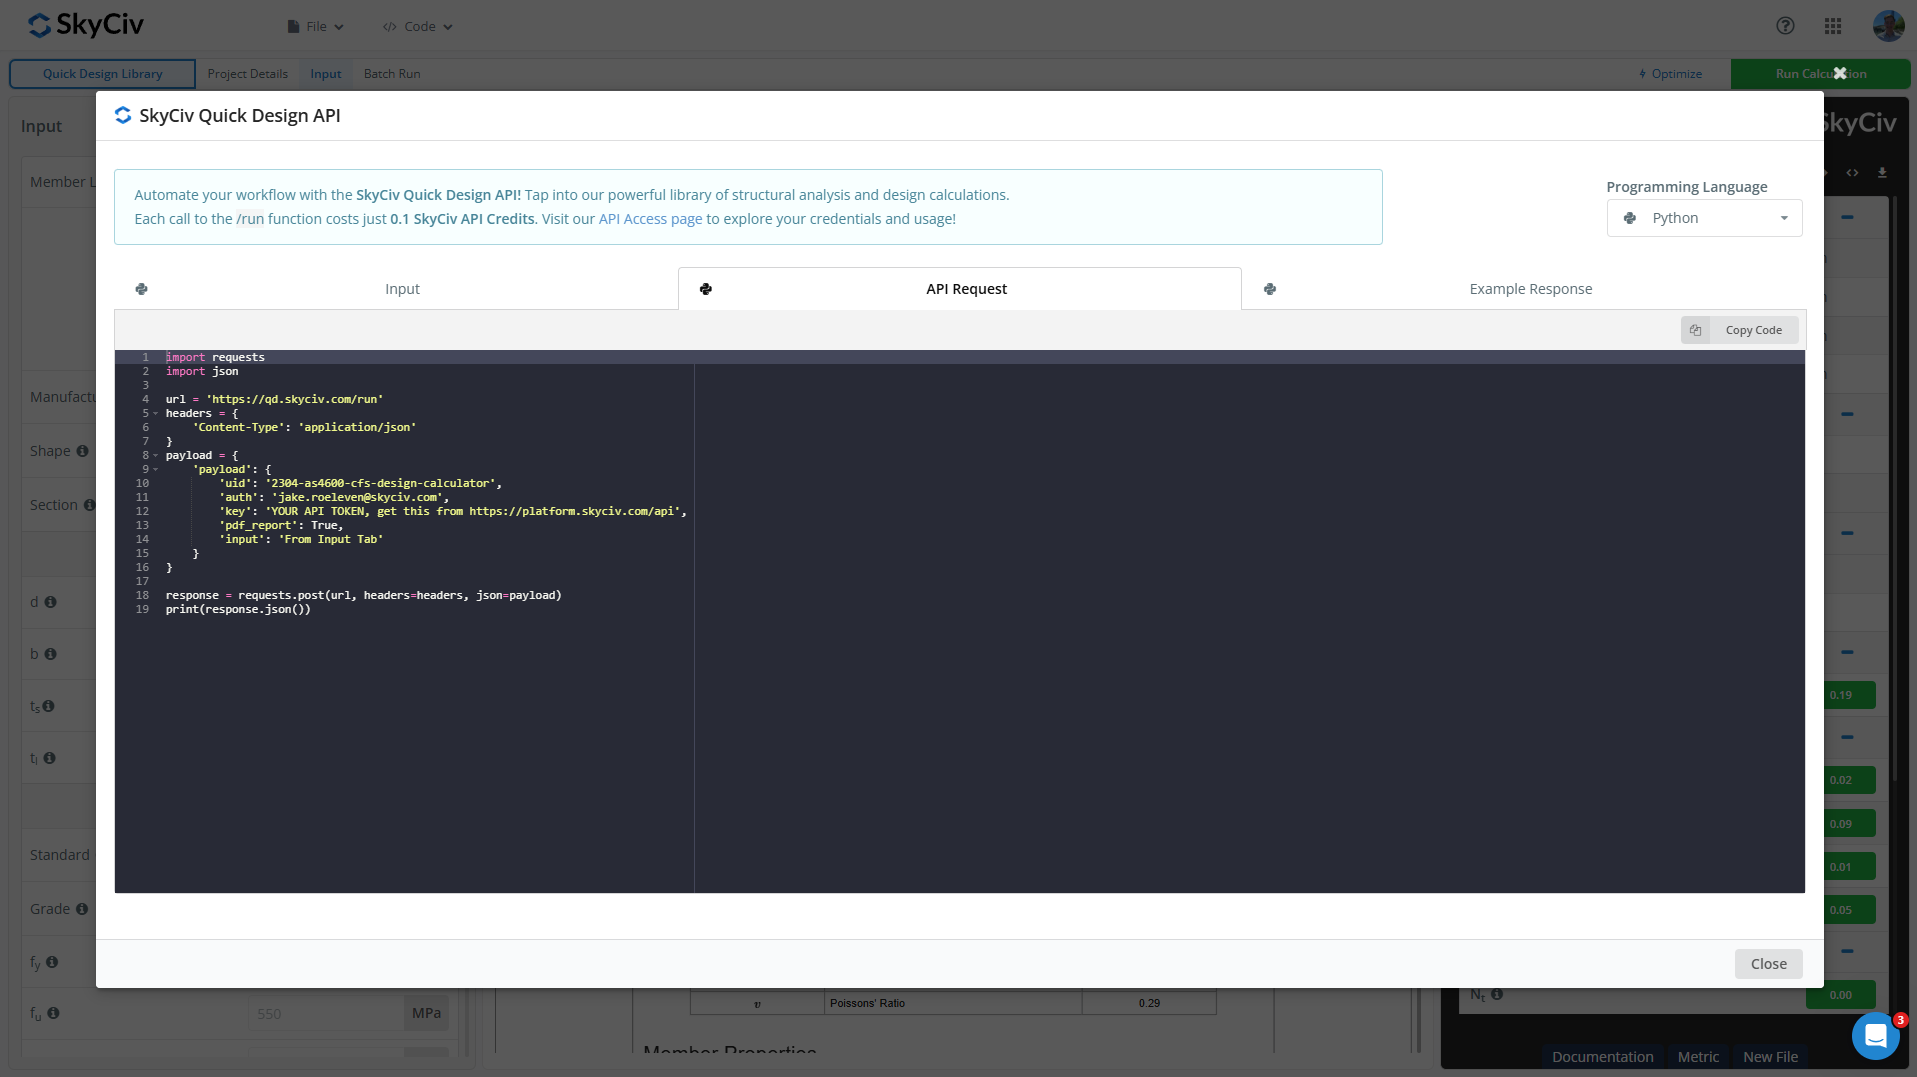Click the download icon in results panel

tap(1882, 173)
